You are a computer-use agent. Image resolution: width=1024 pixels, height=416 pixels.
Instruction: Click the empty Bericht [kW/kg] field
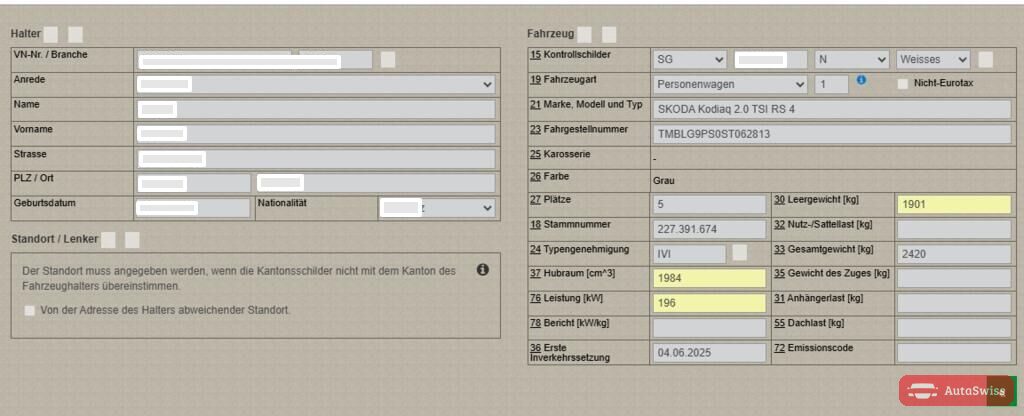coord(709,328)
